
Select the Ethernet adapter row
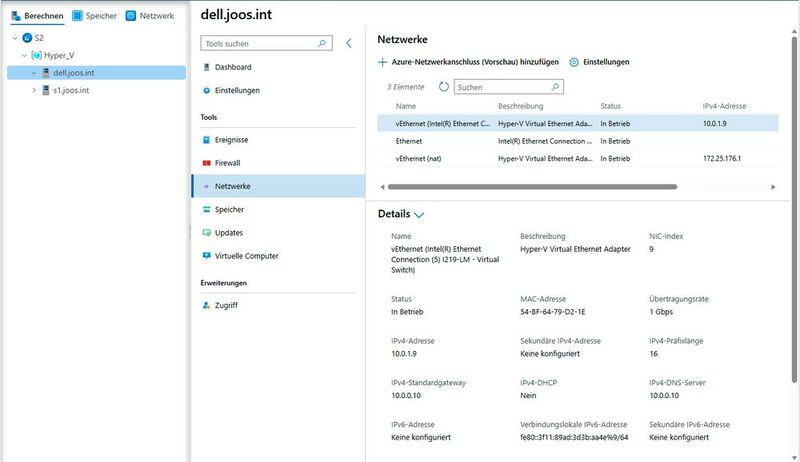point(578,141)
